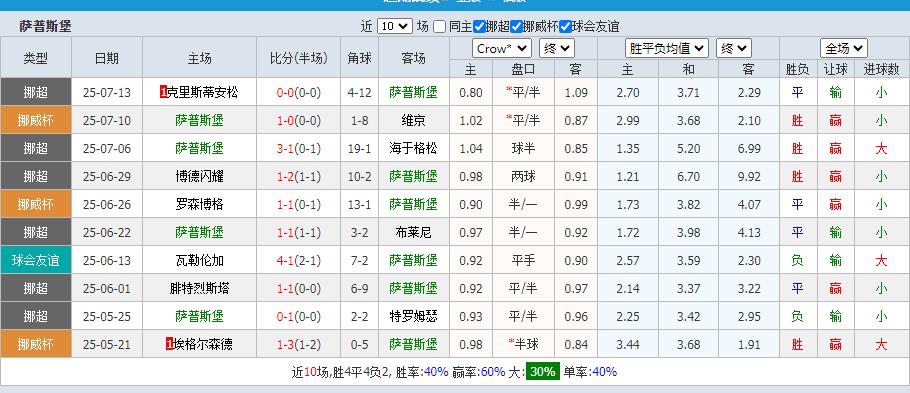Click score 1-0(0-0) against 维京
The width and height of the screenshot is (910, 393).
tap(298, 121)
